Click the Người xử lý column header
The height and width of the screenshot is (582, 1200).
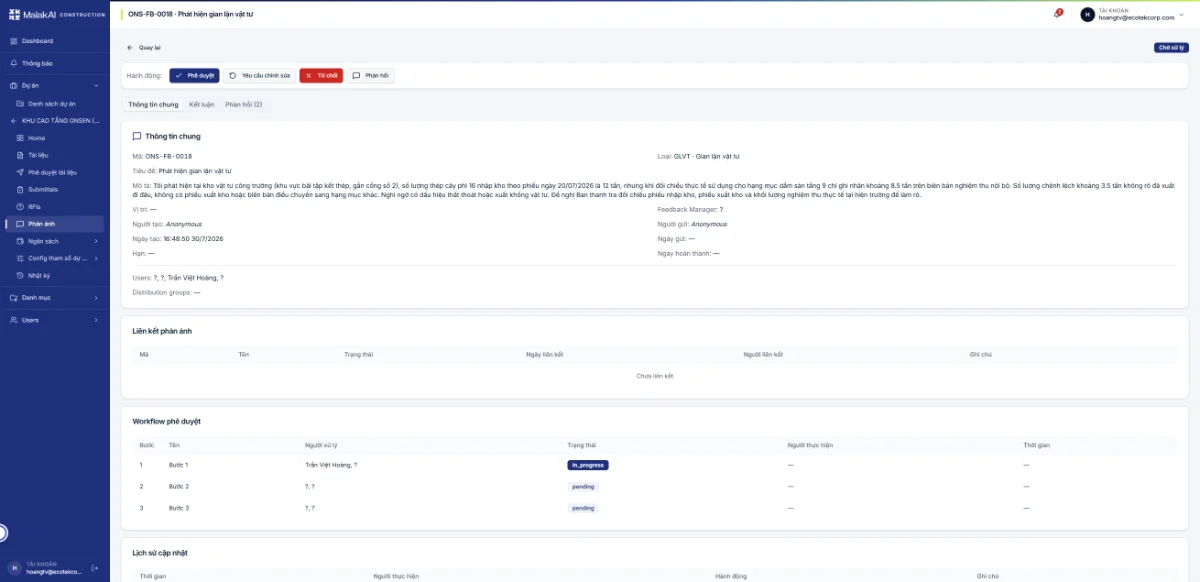[322, 444]
